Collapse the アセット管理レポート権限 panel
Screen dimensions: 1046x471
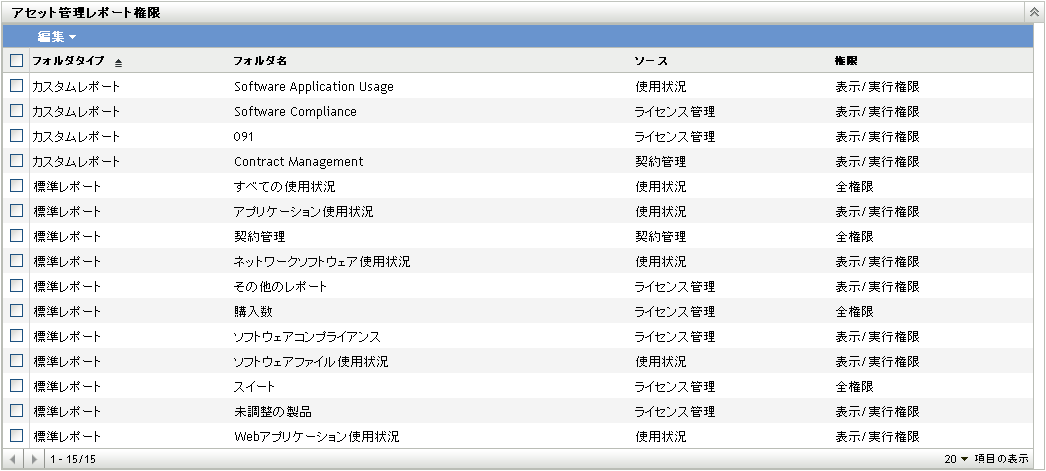(1033, 12)
